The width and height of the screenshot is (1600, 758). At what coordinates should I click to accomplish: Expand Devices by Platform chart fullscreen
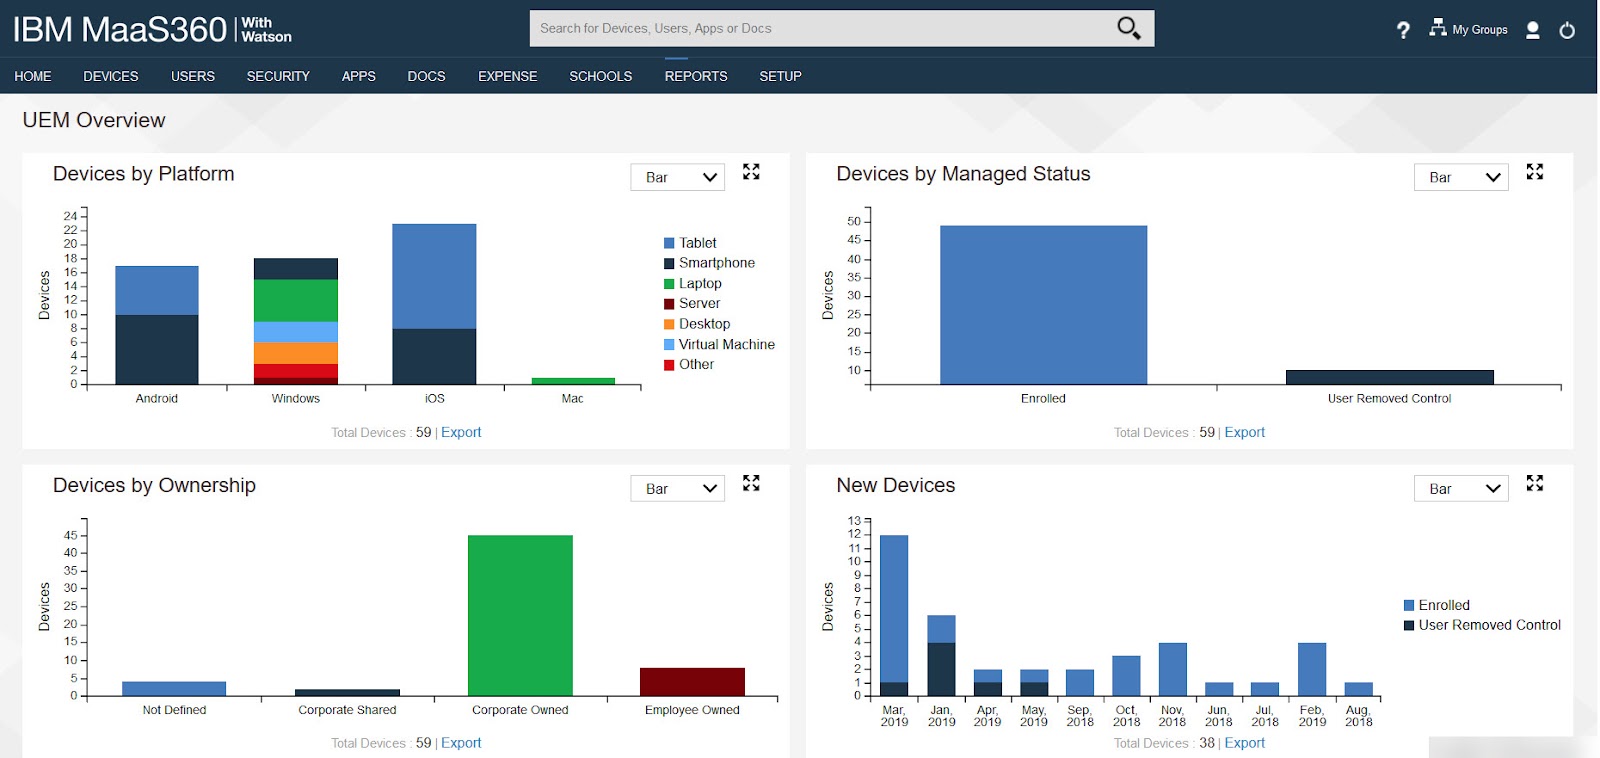751,172
